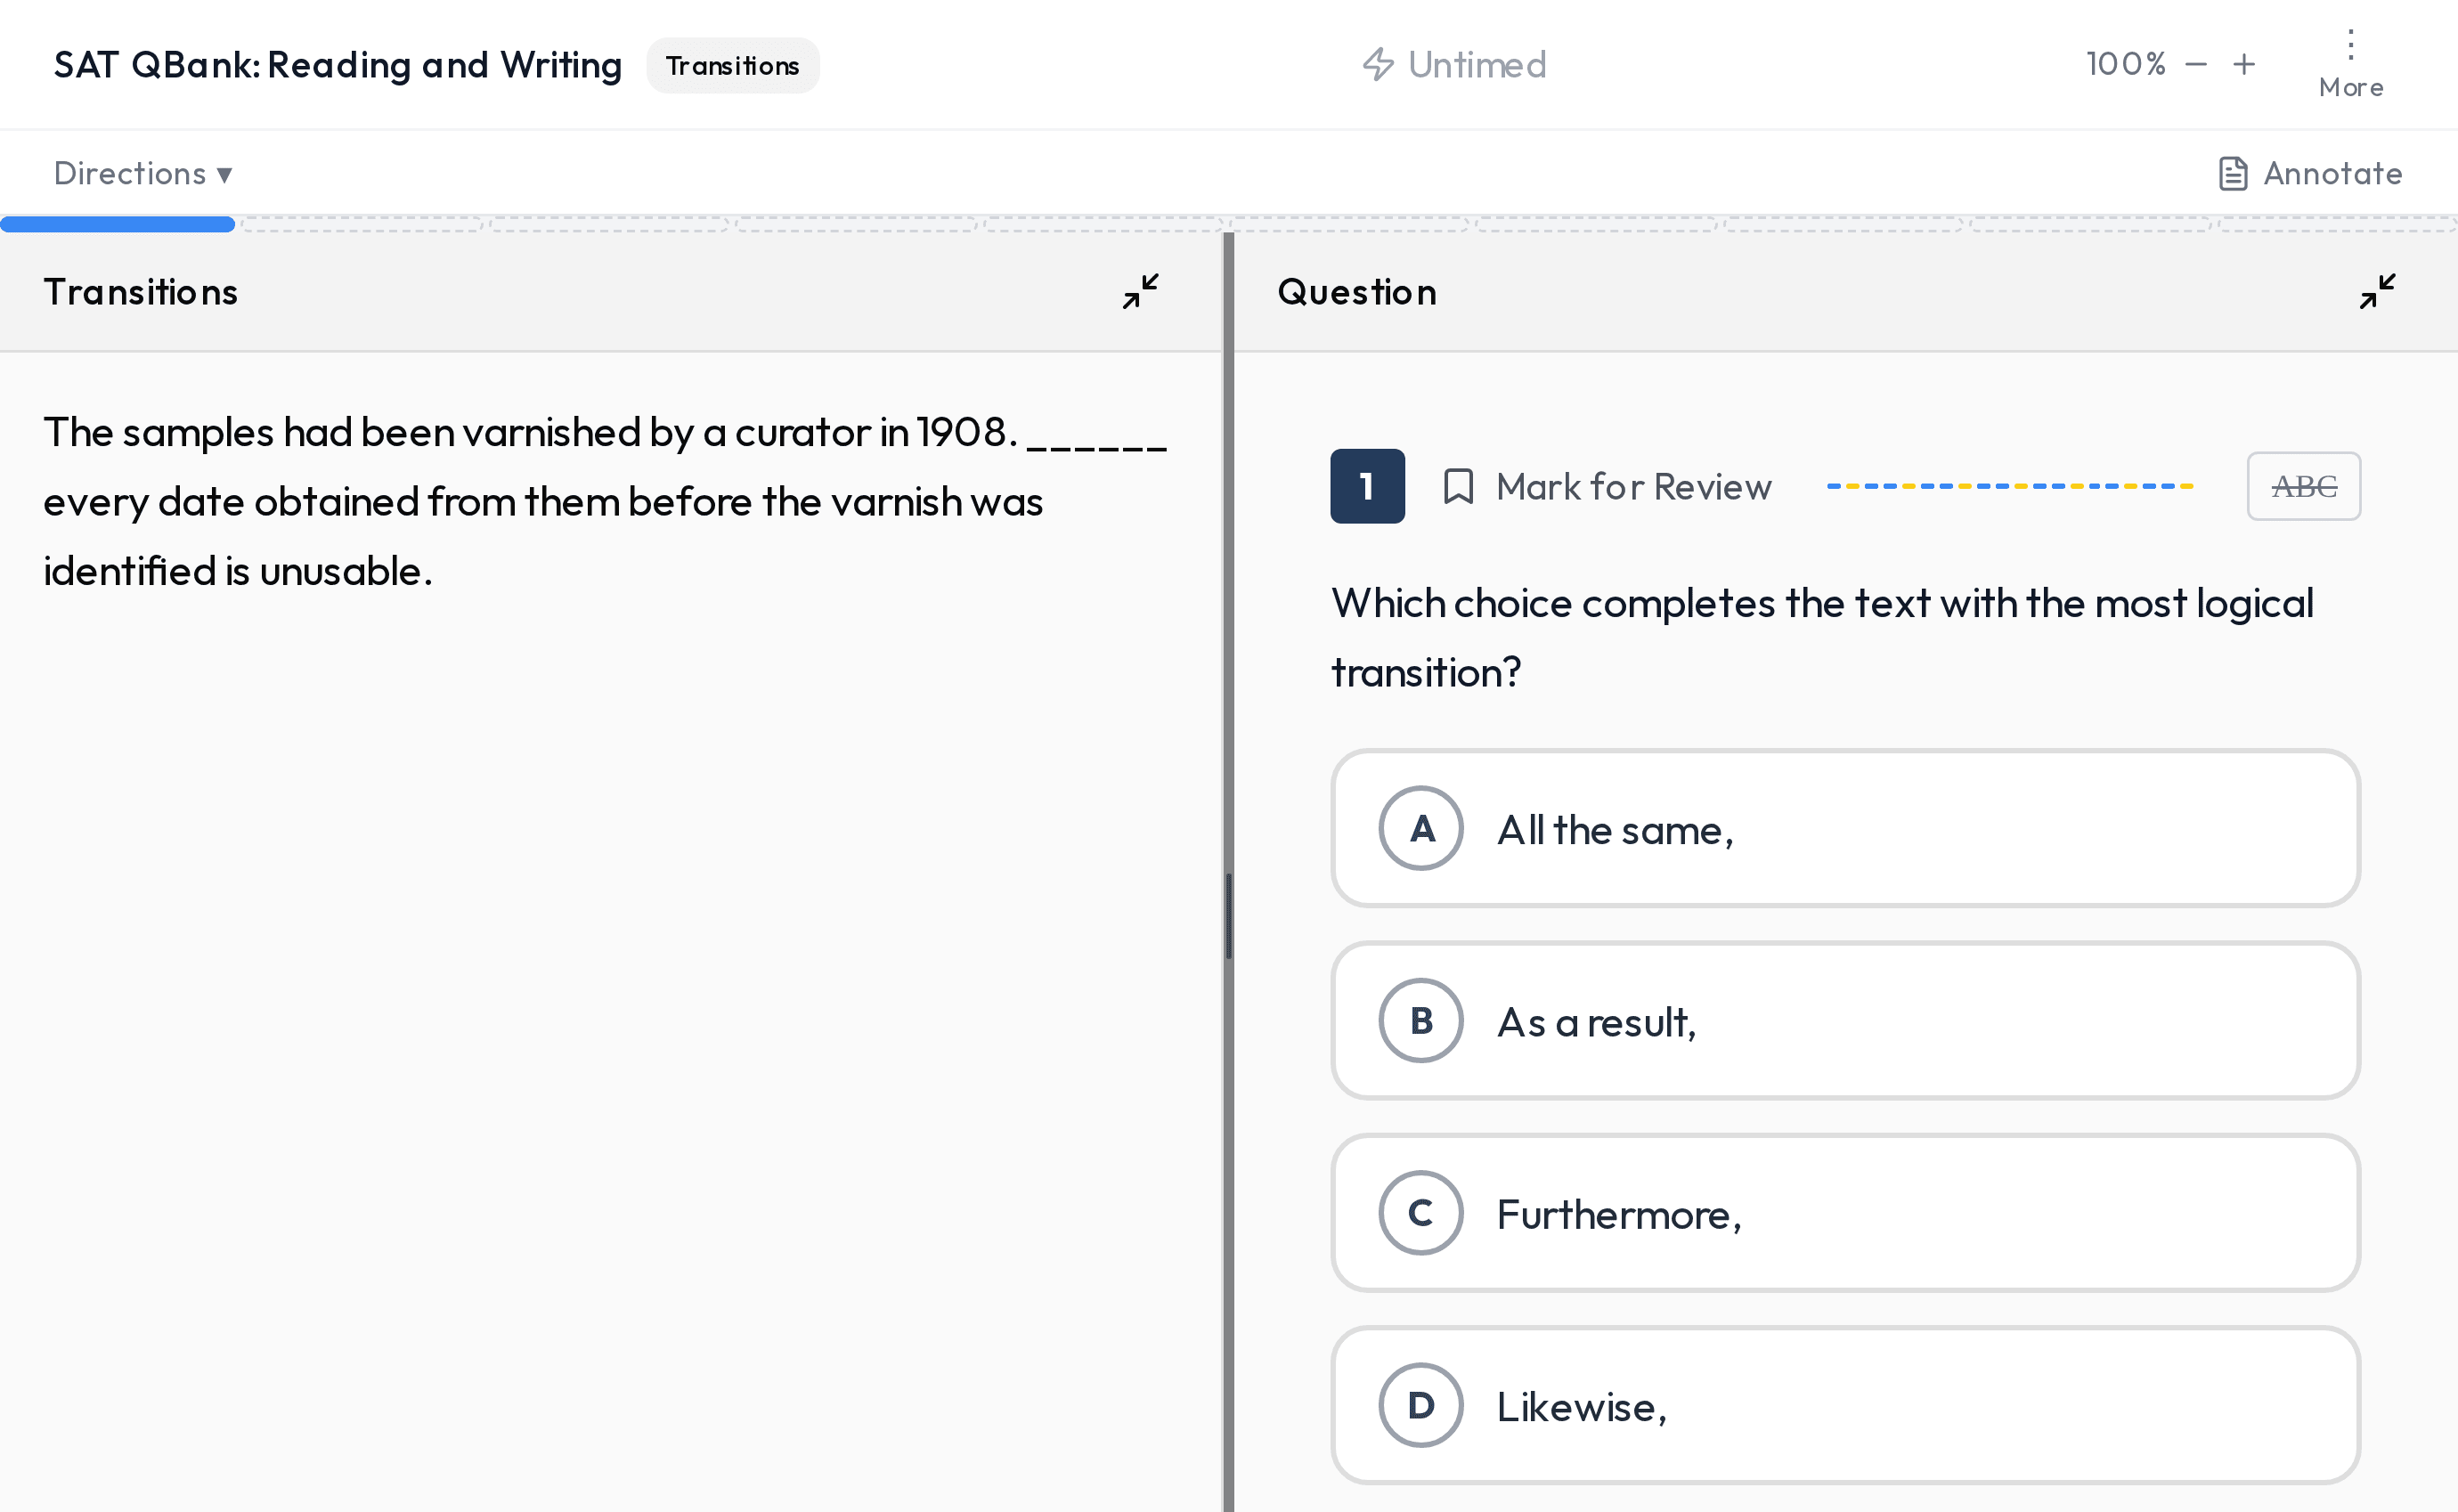Image resolution: width=2458 pixels, height=1512 pixels.
Task: Click the SAT QBank: Reading and Writing title
Action: pos(338,65)
